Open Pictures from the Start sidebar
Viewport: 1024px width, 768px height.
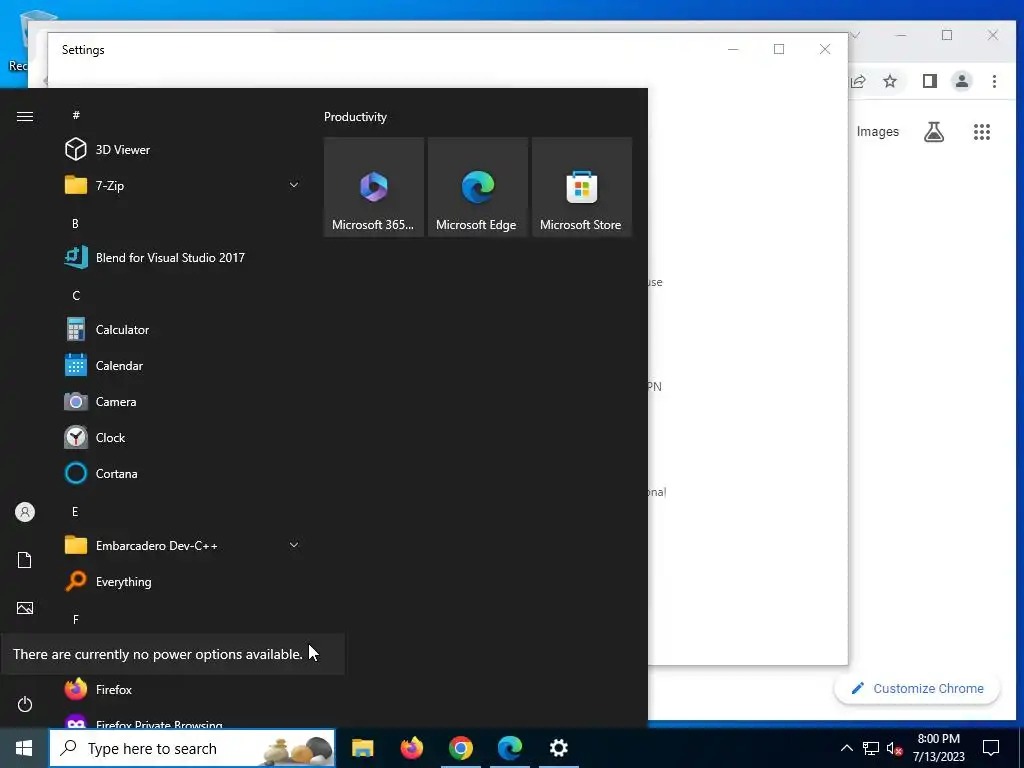(x=25, y=608)
